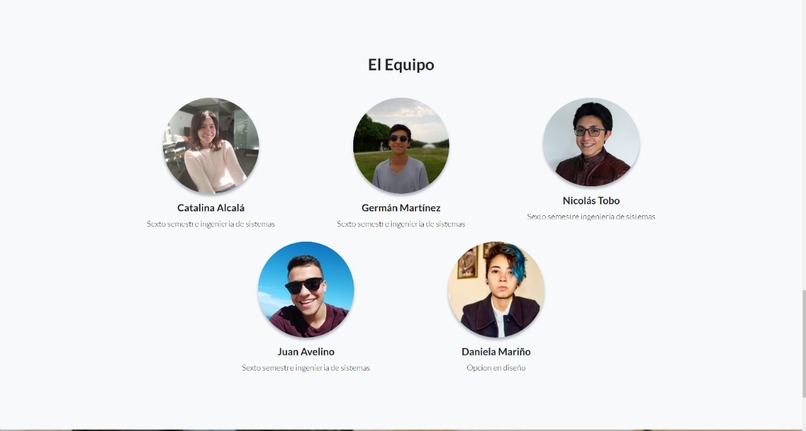This screenshot has height=431, width=806.
Task: Click the description under Germán Martínez
Action: 401,224
